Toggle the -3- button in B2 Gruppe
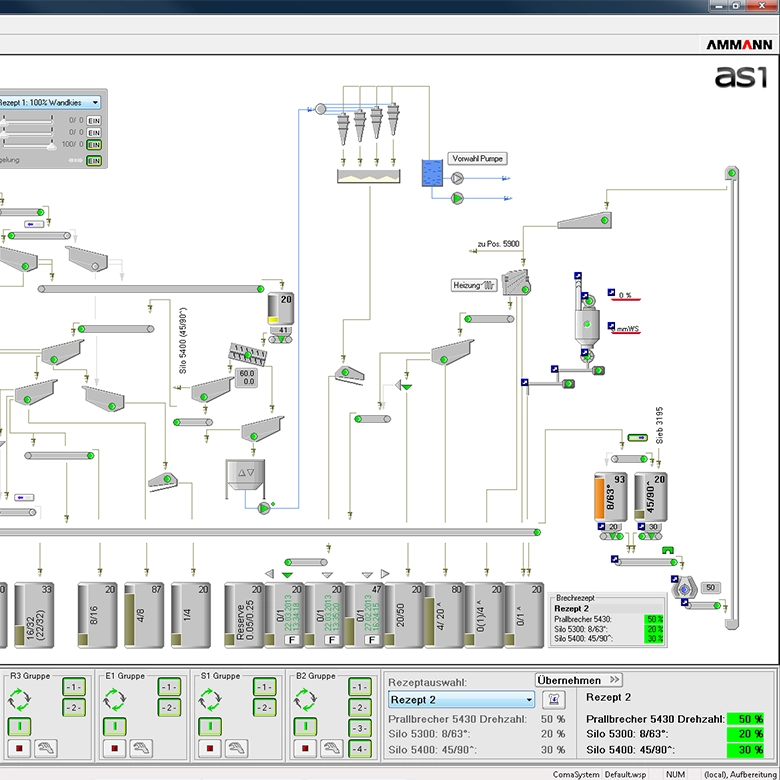 [x=360, y=728]
